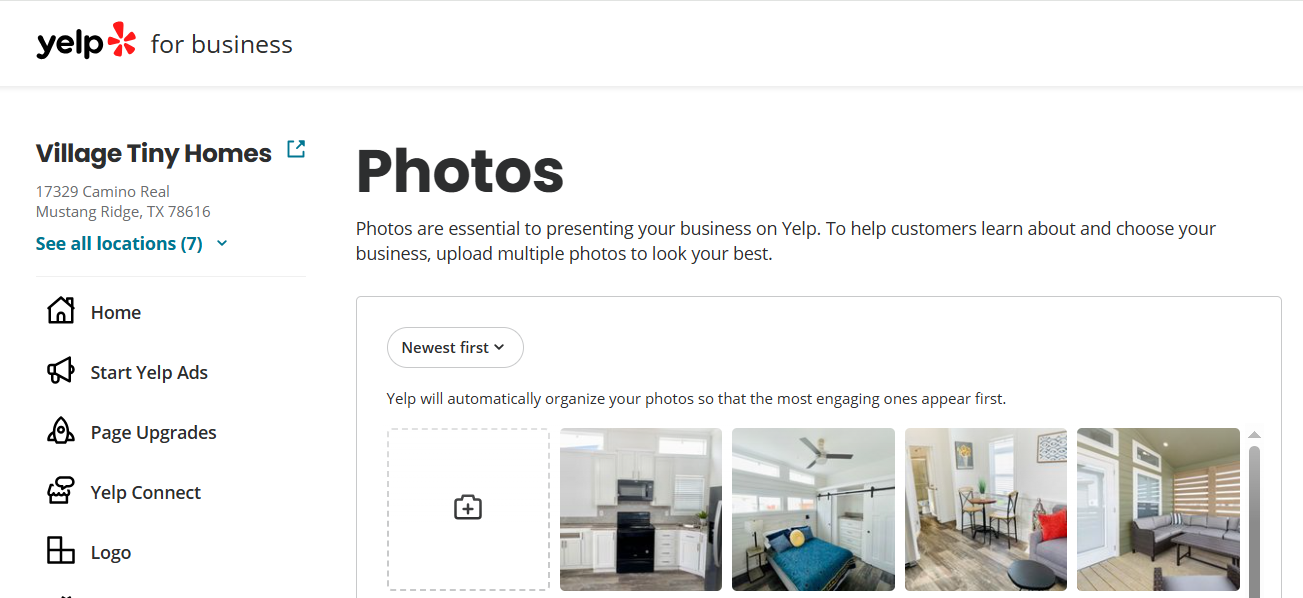Click the yelp for business header logo
Image resolution: width=1303 pixels, height=598 pixels.
point(165,42)
